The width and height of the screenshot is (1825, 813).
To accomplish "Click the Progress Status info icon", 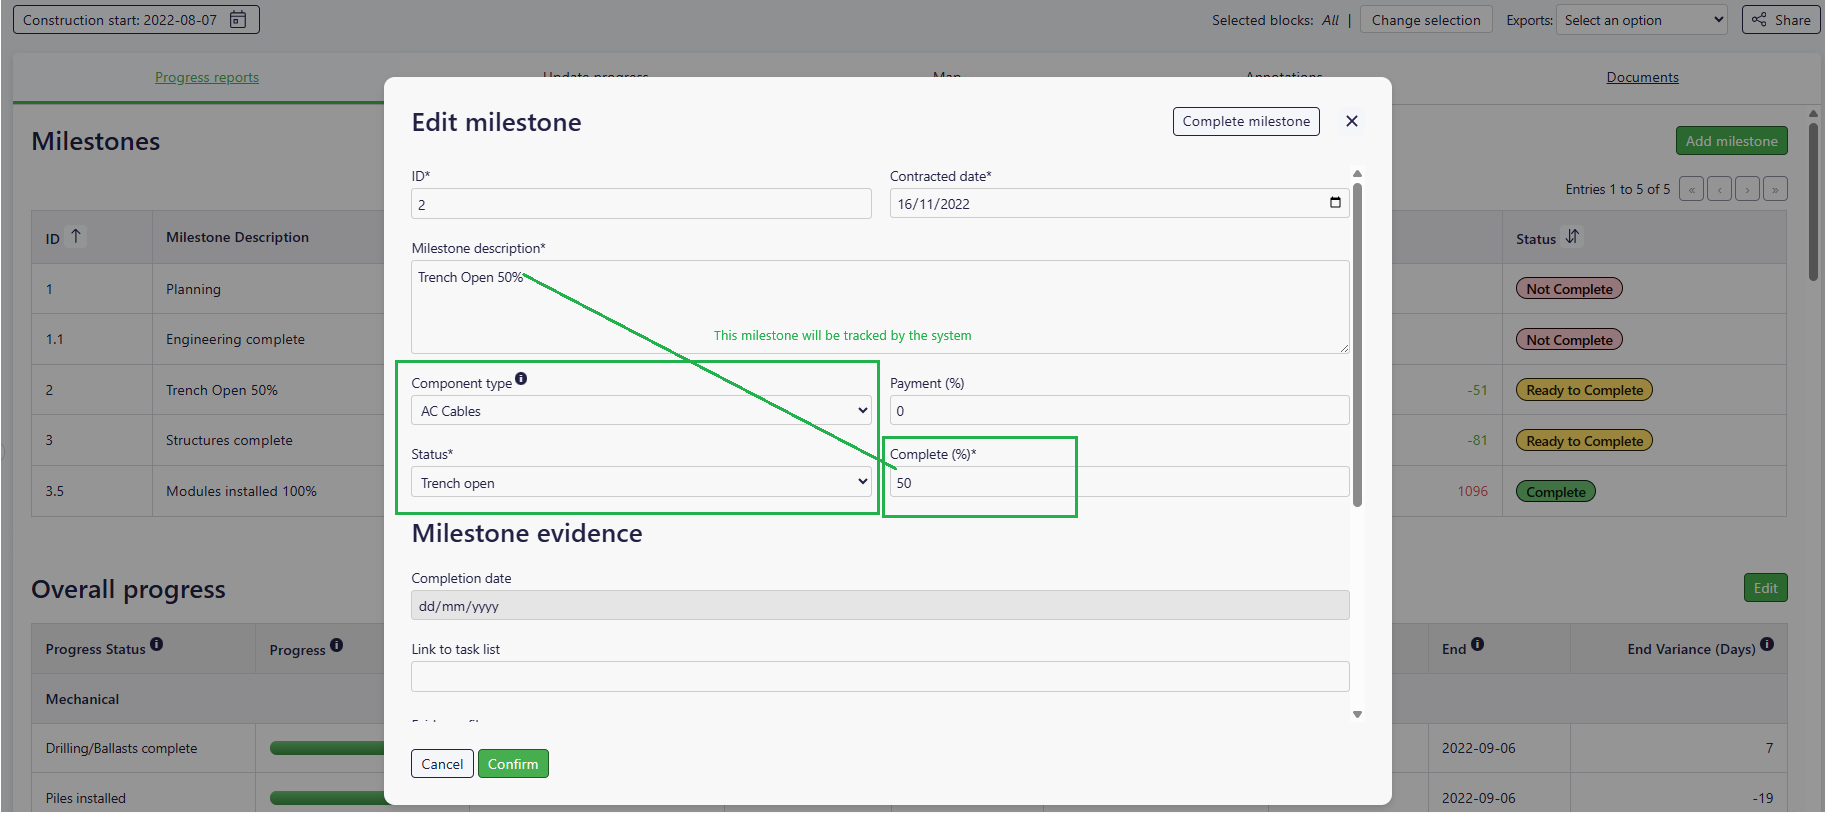I will pyautogui.click(x=157, y=645).
